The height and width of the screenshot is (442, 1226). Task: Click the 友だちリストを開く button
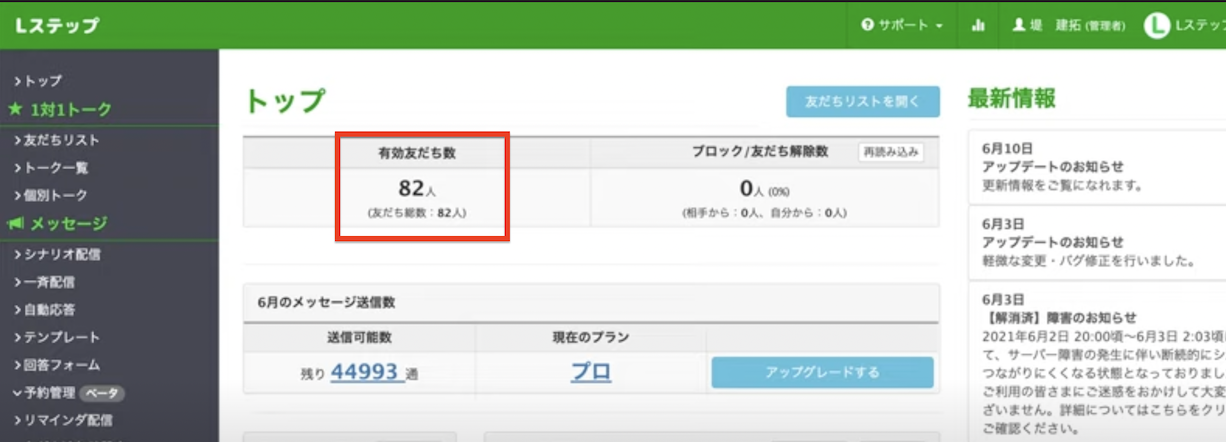point(863,102)
